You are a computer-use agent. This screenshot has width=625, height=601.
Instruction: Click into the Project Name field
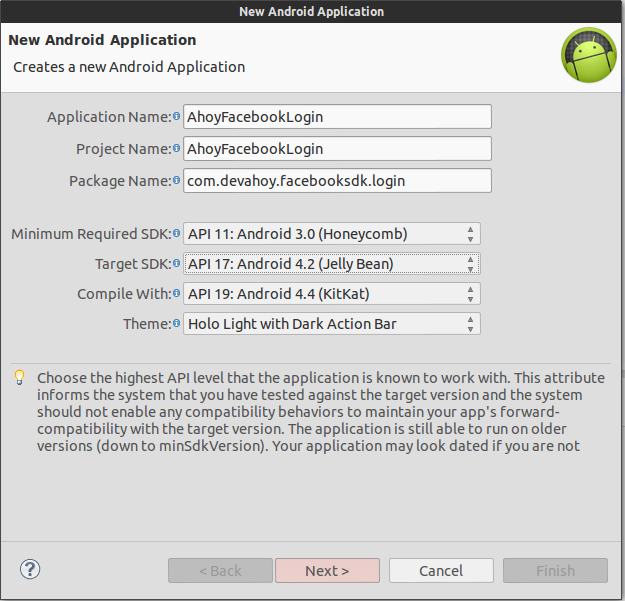337,149
